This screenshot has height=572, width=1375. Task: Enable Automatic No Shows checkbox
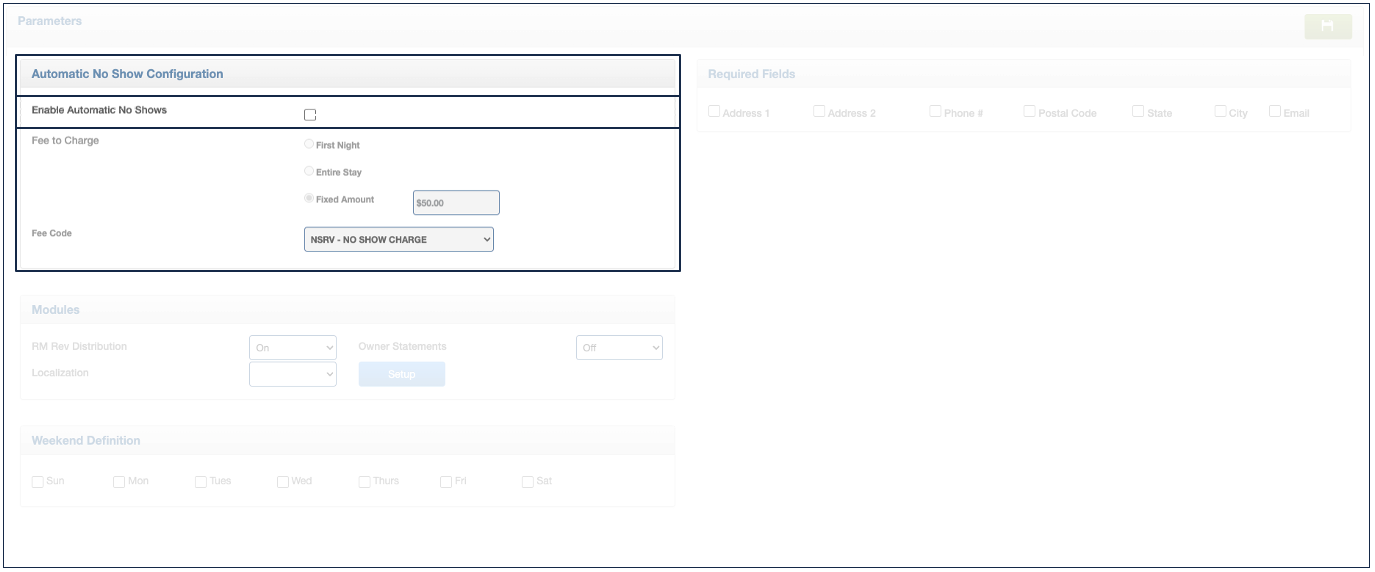tap(310, 115)
